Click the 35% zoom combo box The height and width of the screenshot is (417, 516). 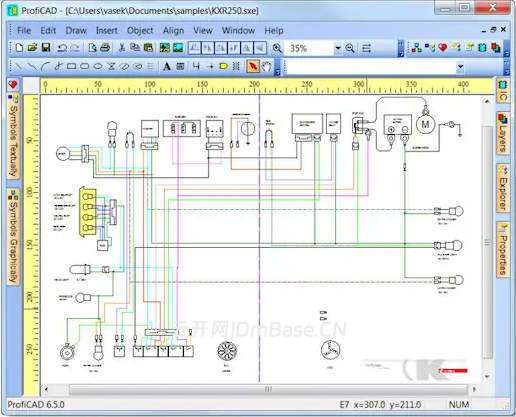point(313,48)
